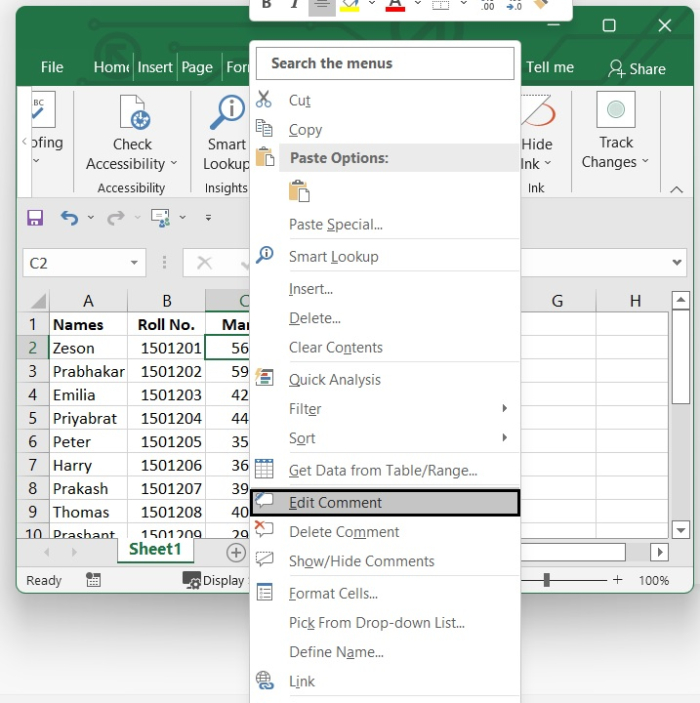The image size is (700, 703).
Task: Click the vertical scrollbar down arrow
Action: coord(680,530)
